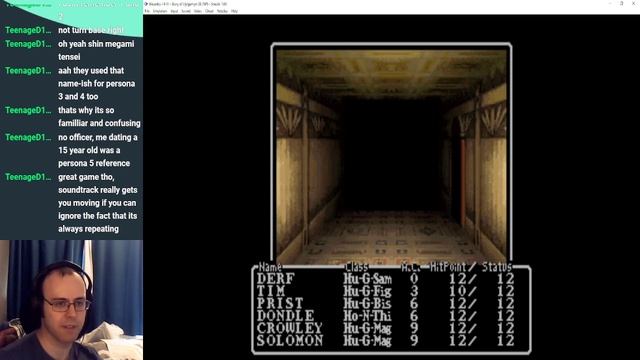
Task: Click chat message about persona 3 and 4
Action: tap(96, 84)
